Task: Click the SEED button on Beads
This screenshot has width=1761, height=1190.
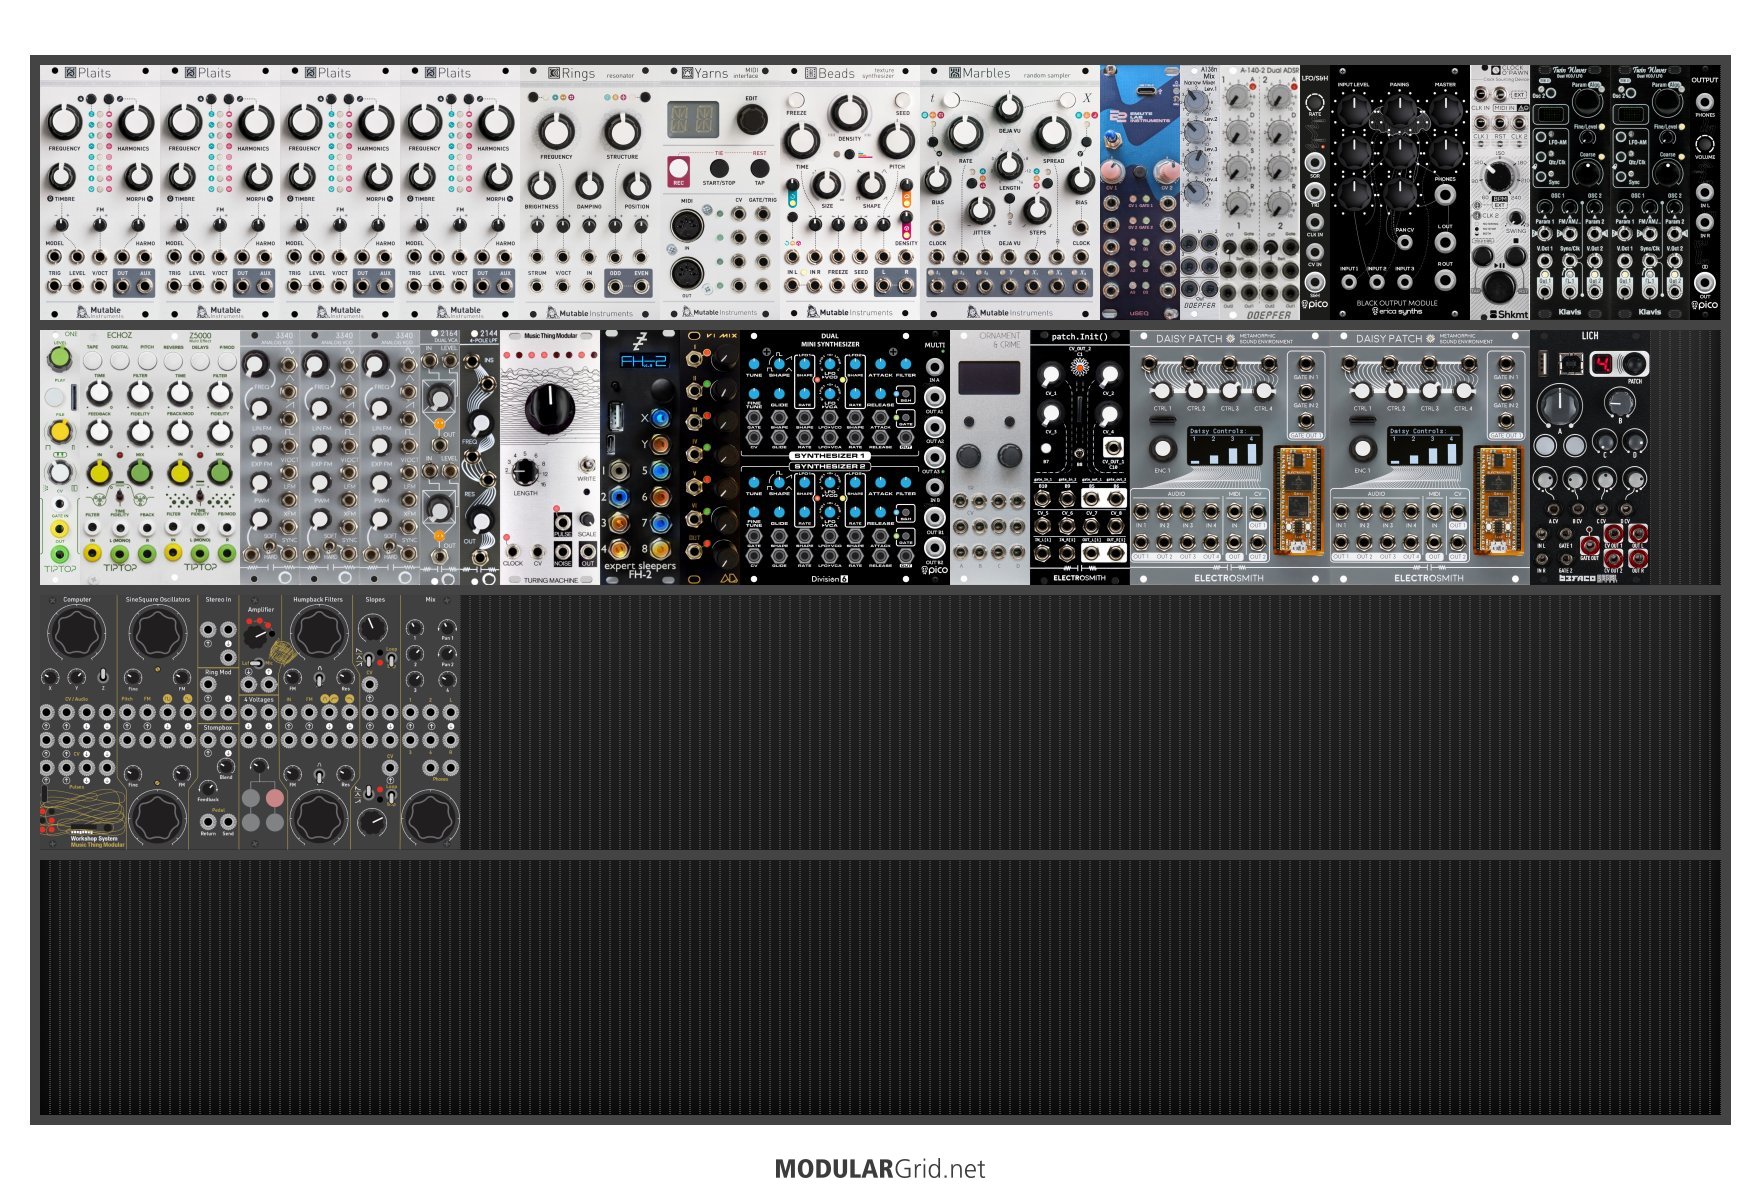Action: pyautogui.click(x=902, y=100)
